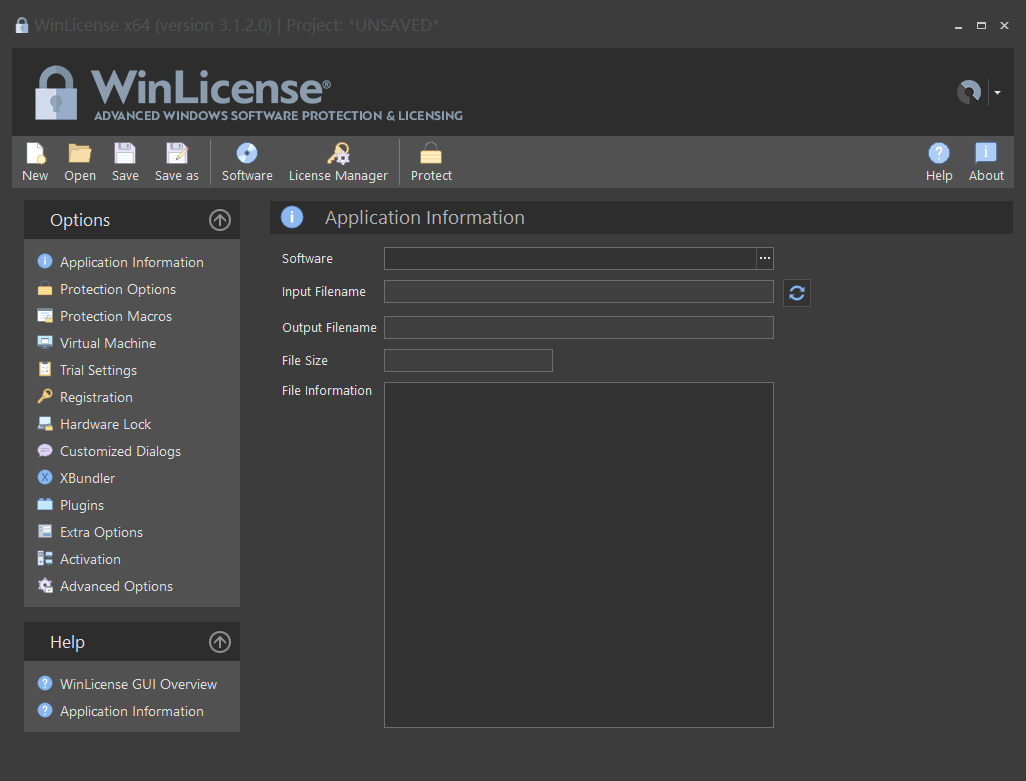Image resolution: width=1026 pixels, height=781 pixels.
Task: Open the WinLicense GUI Overview help link
Action: (x=138, y=684)
